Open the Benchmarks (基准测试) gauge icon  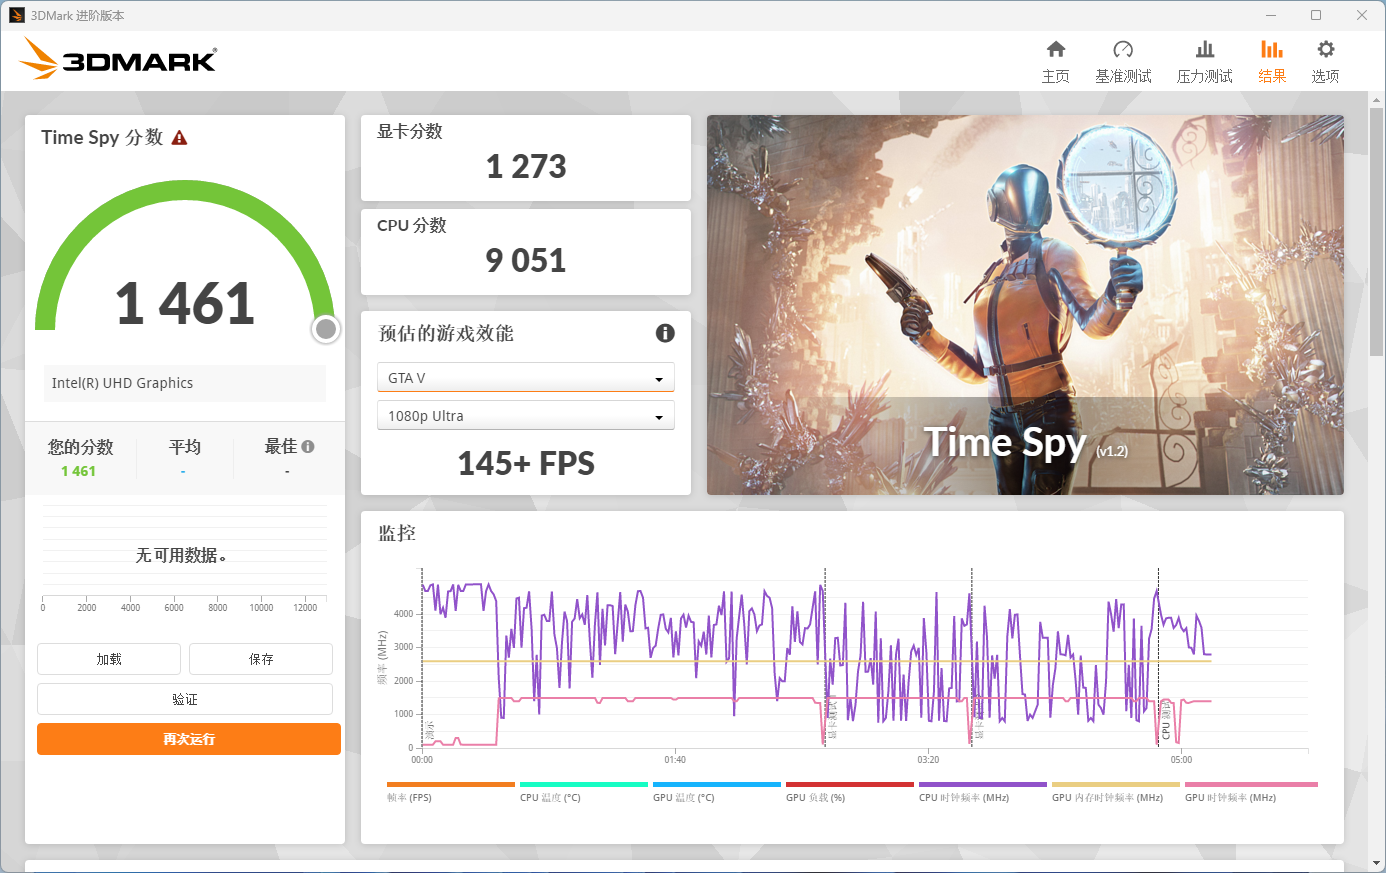pyautogui.click(x=1123, y=50)
